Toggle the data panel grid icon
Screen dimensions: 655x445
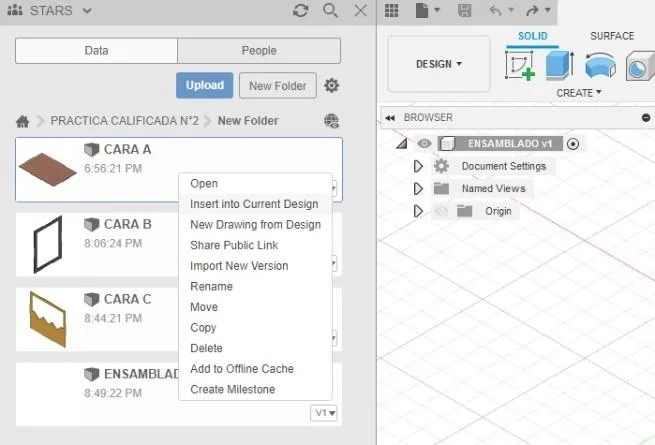click(391, 10)
